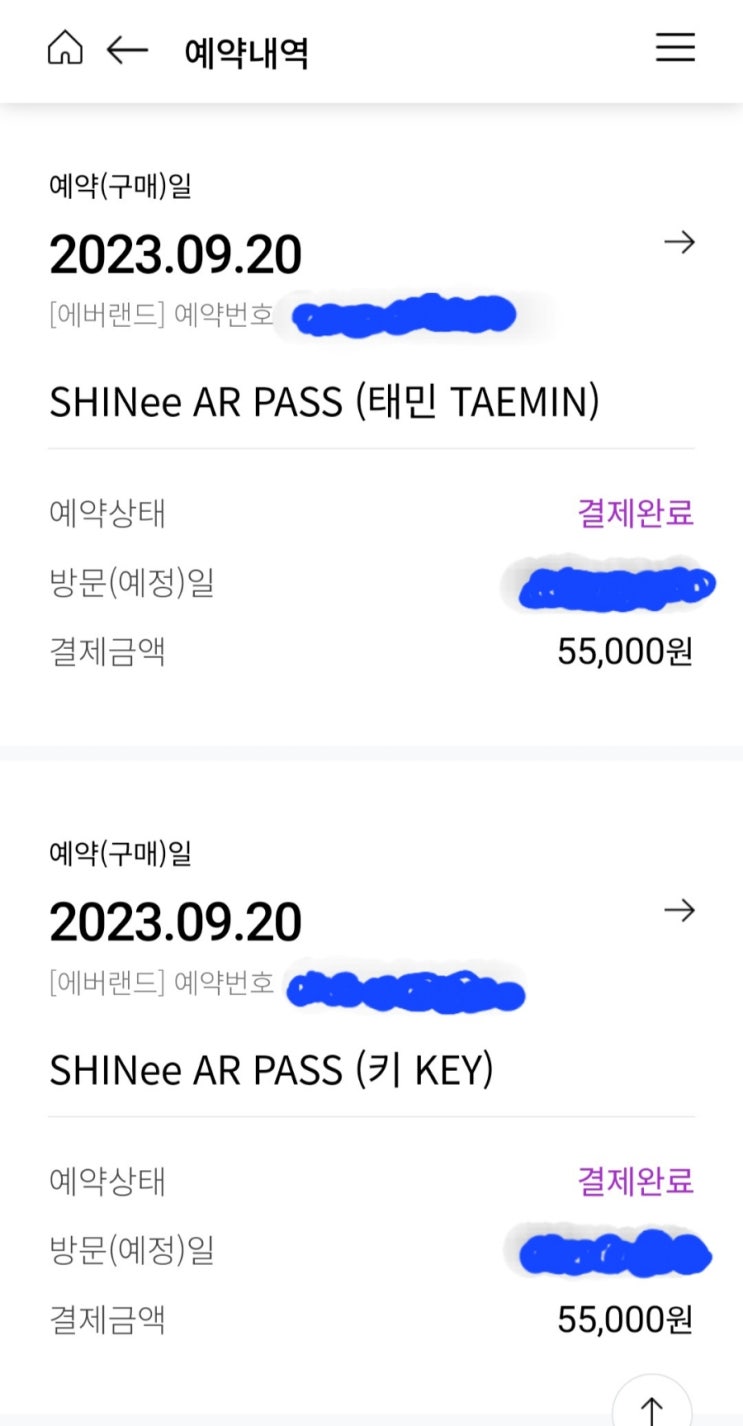Viewport: 743px width, 1426px height.
Task: Tap 55,000원 amount on TAEMIN pass
Action: coord(625,652)
